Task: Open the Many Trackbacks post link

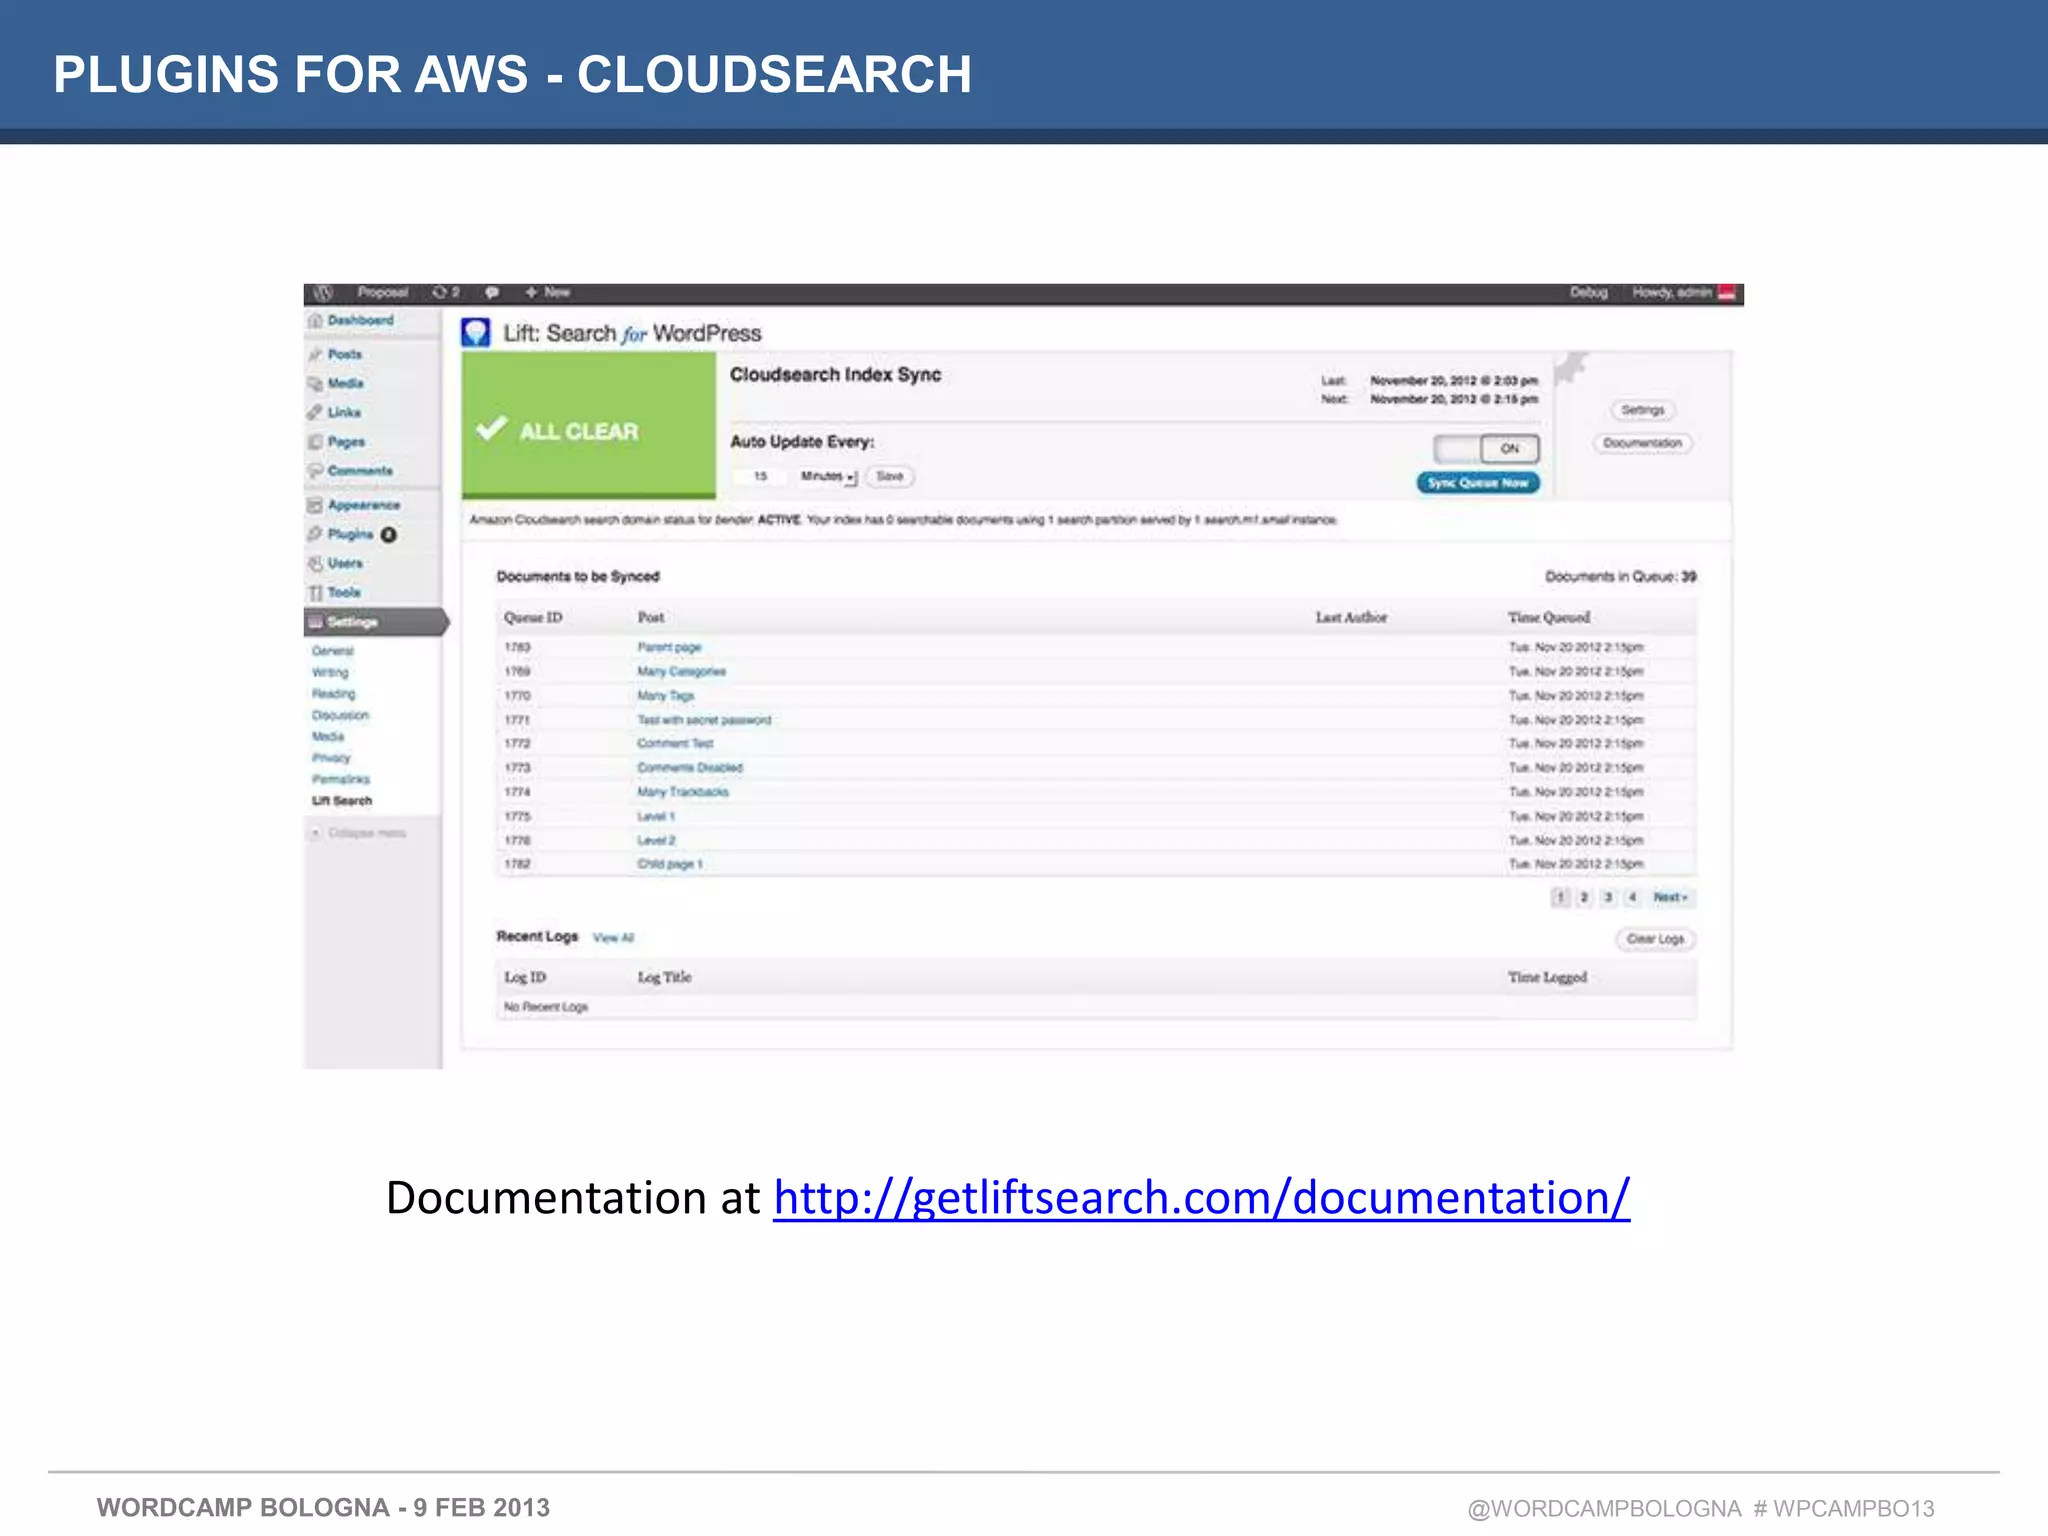Action: click(x=683, y=792)
